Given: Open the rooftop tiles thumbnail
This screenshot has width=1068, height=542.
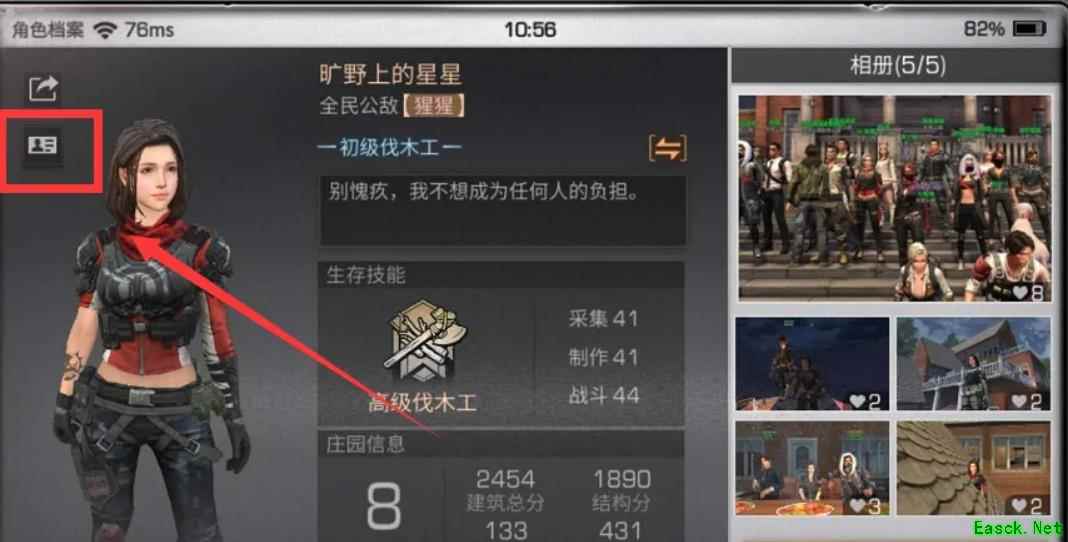Looking at the screenshot, I should click(974, 468).
